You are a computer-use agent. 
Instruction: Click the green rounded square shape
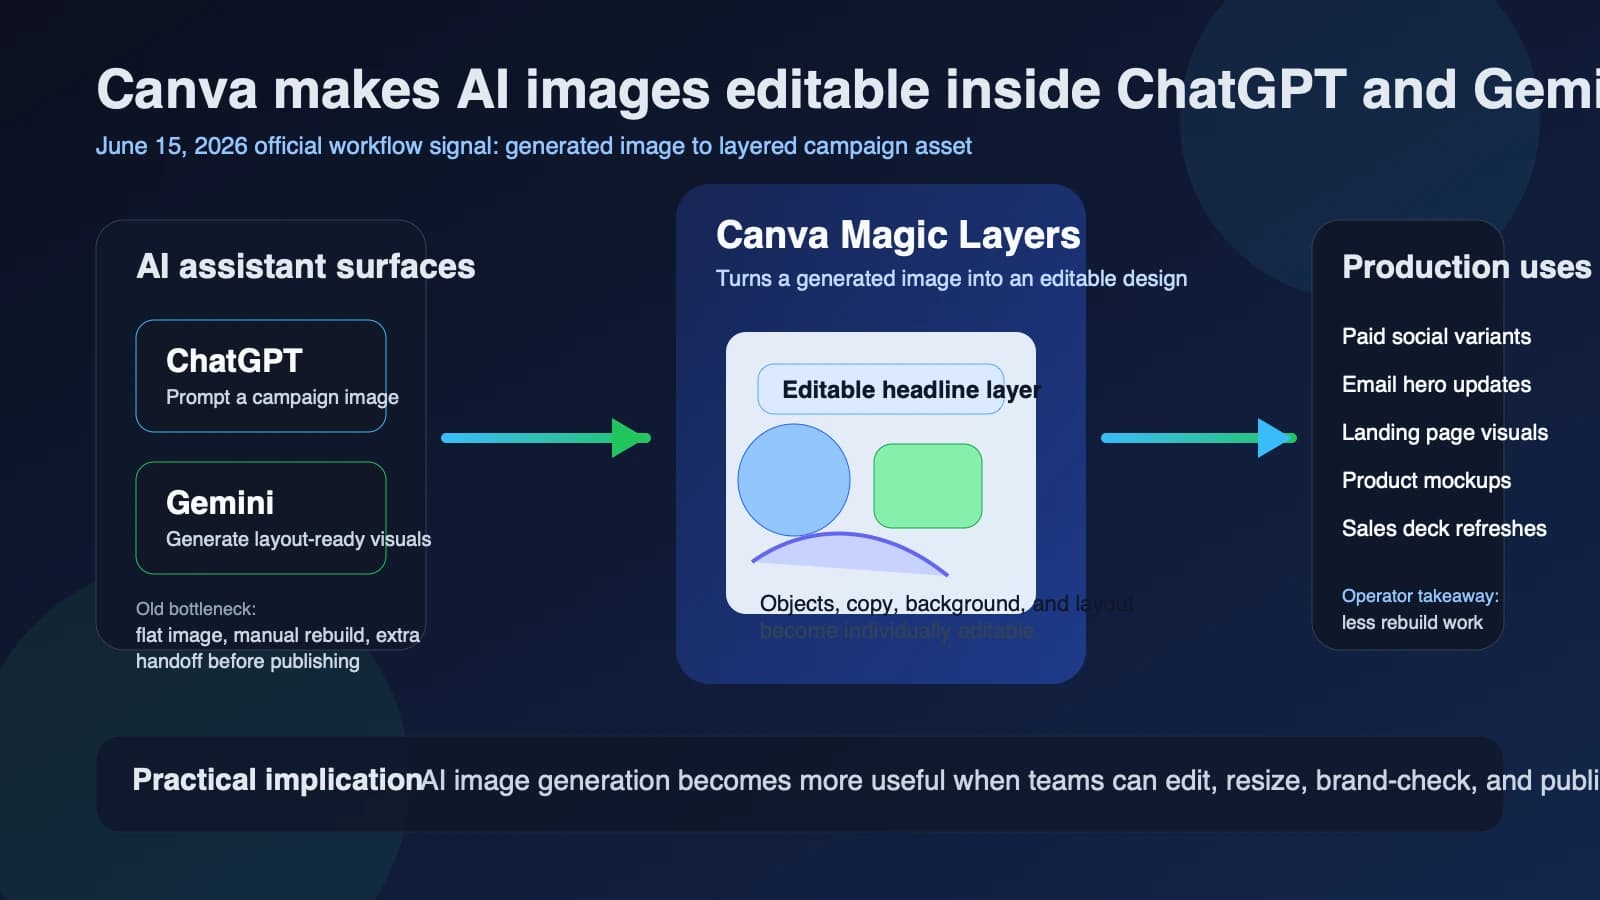click(x=928, y=486)
